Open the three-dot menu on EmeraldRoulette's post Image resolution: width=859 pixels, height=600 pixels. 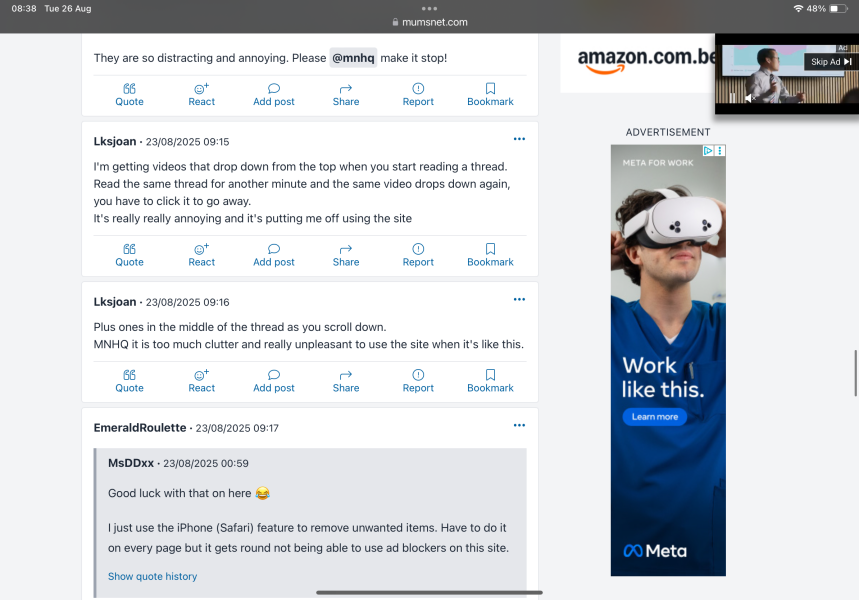point(519,426)
